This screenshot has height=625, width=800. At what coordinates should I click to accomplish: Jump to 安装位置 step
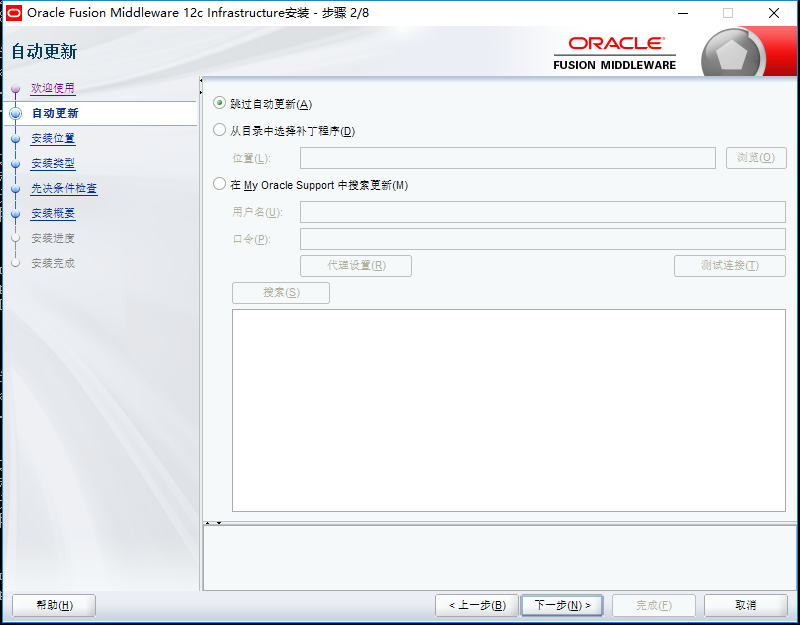tap(53, 138)
